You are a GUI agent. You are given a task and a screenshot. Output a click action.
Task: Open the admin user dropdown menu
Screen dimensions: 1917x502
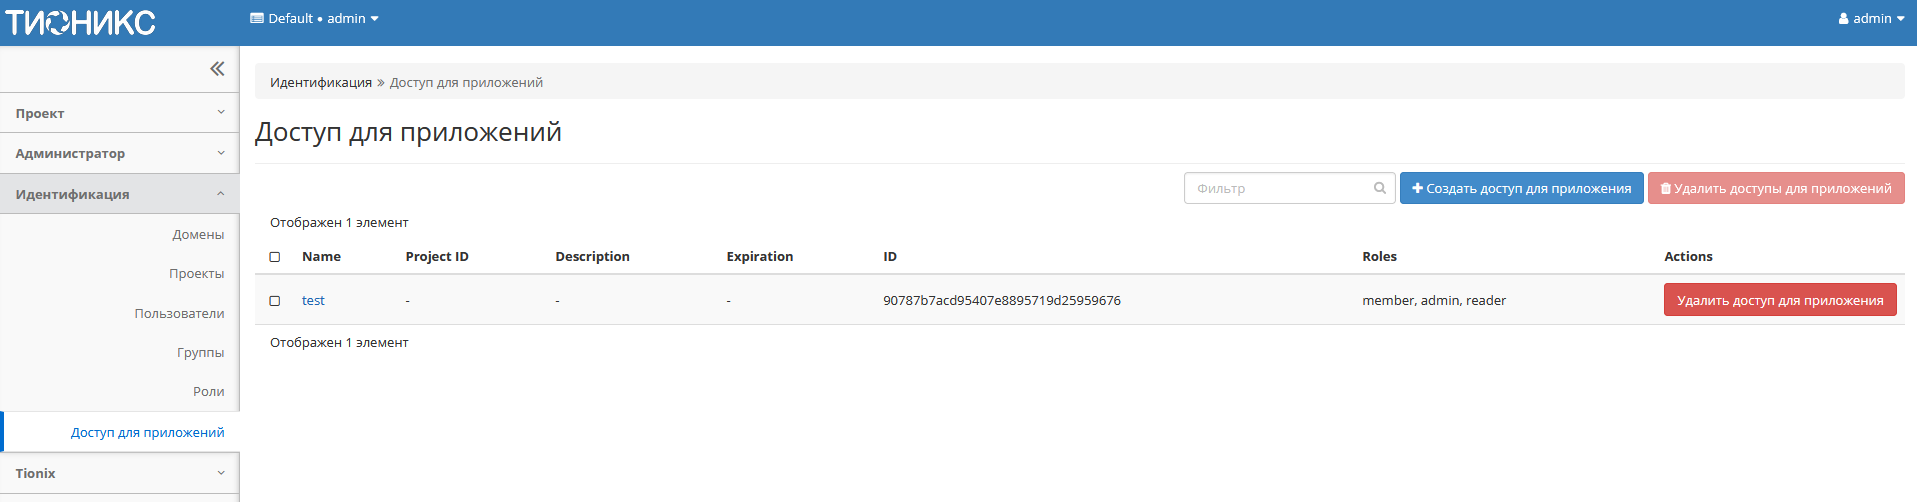(1871, 19)
